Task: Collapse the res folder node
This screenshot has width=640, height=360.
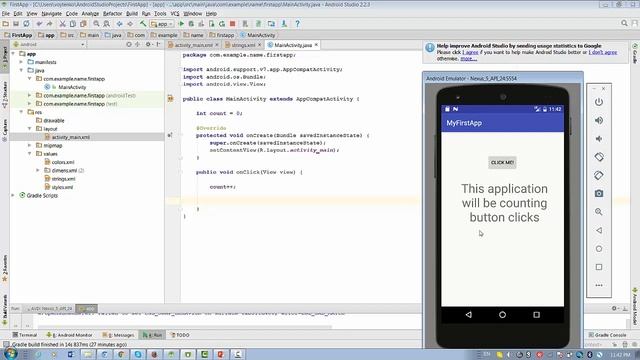Action: (x=21, y=112)
